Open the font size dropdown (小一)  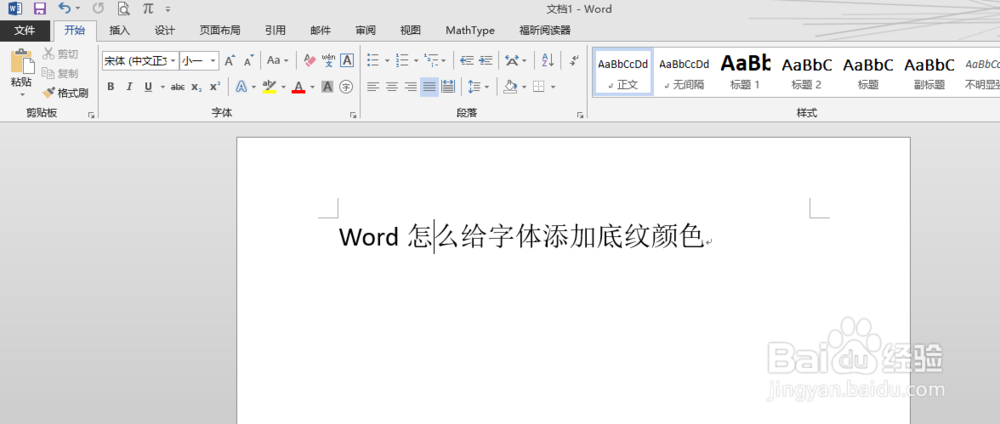click(213, 61)
